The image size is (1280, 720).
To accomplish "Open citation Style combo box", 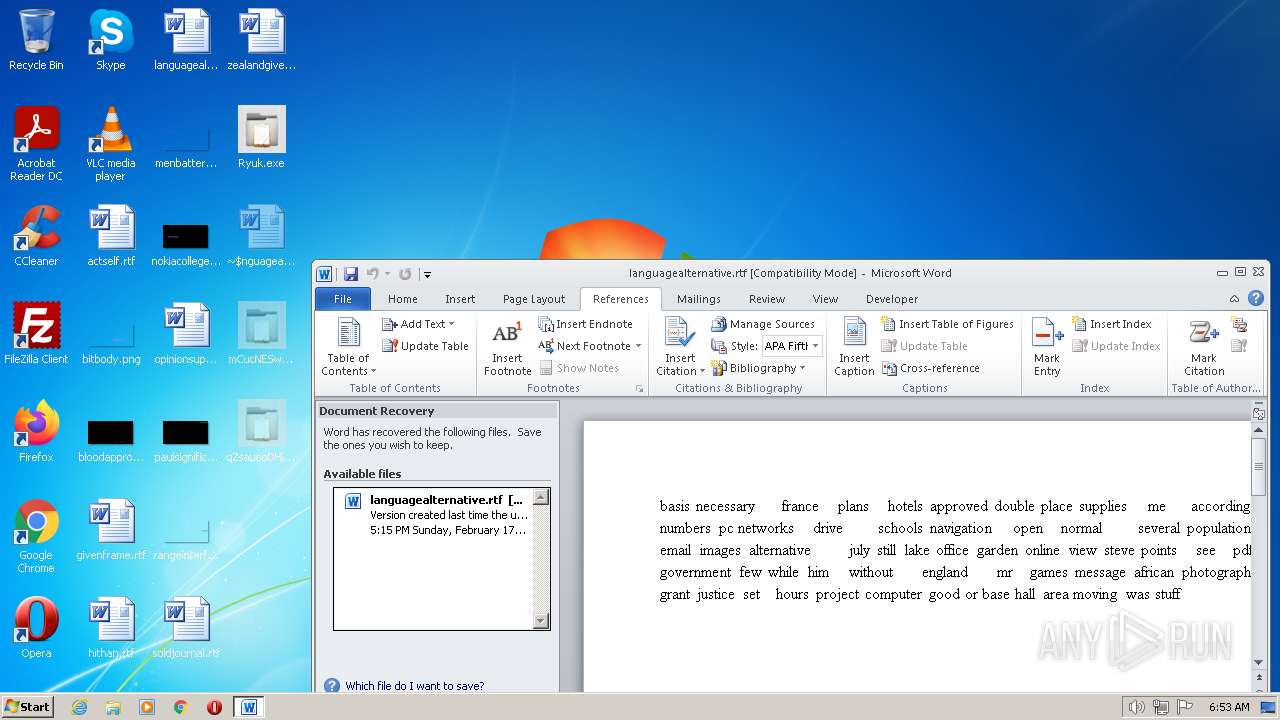I will (x=791, y=346).
